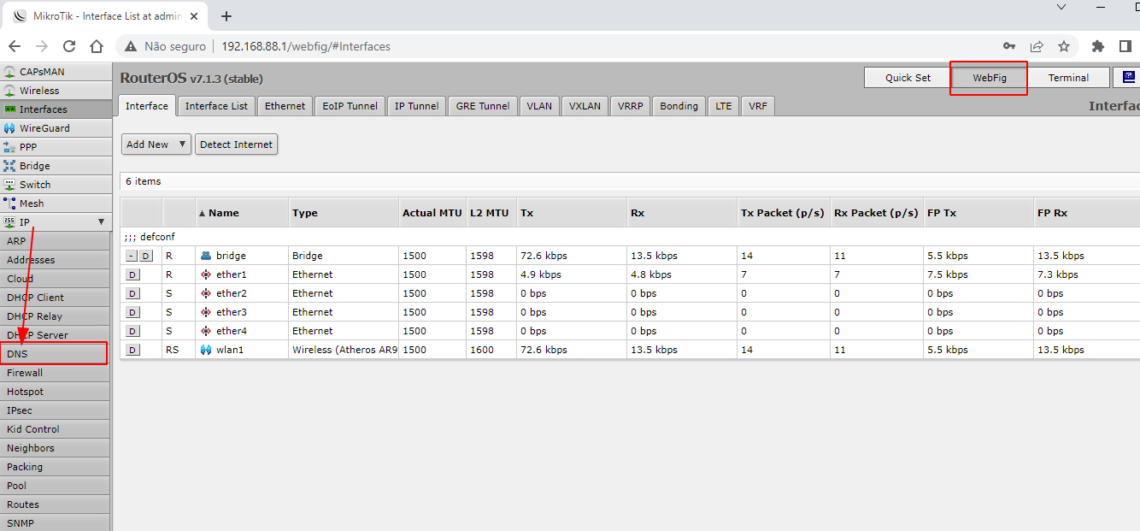Viewport: 1140px width, 531px height.
Task: Click Detect Internet button
Action: pyautogui.click(x=236, y=144)
